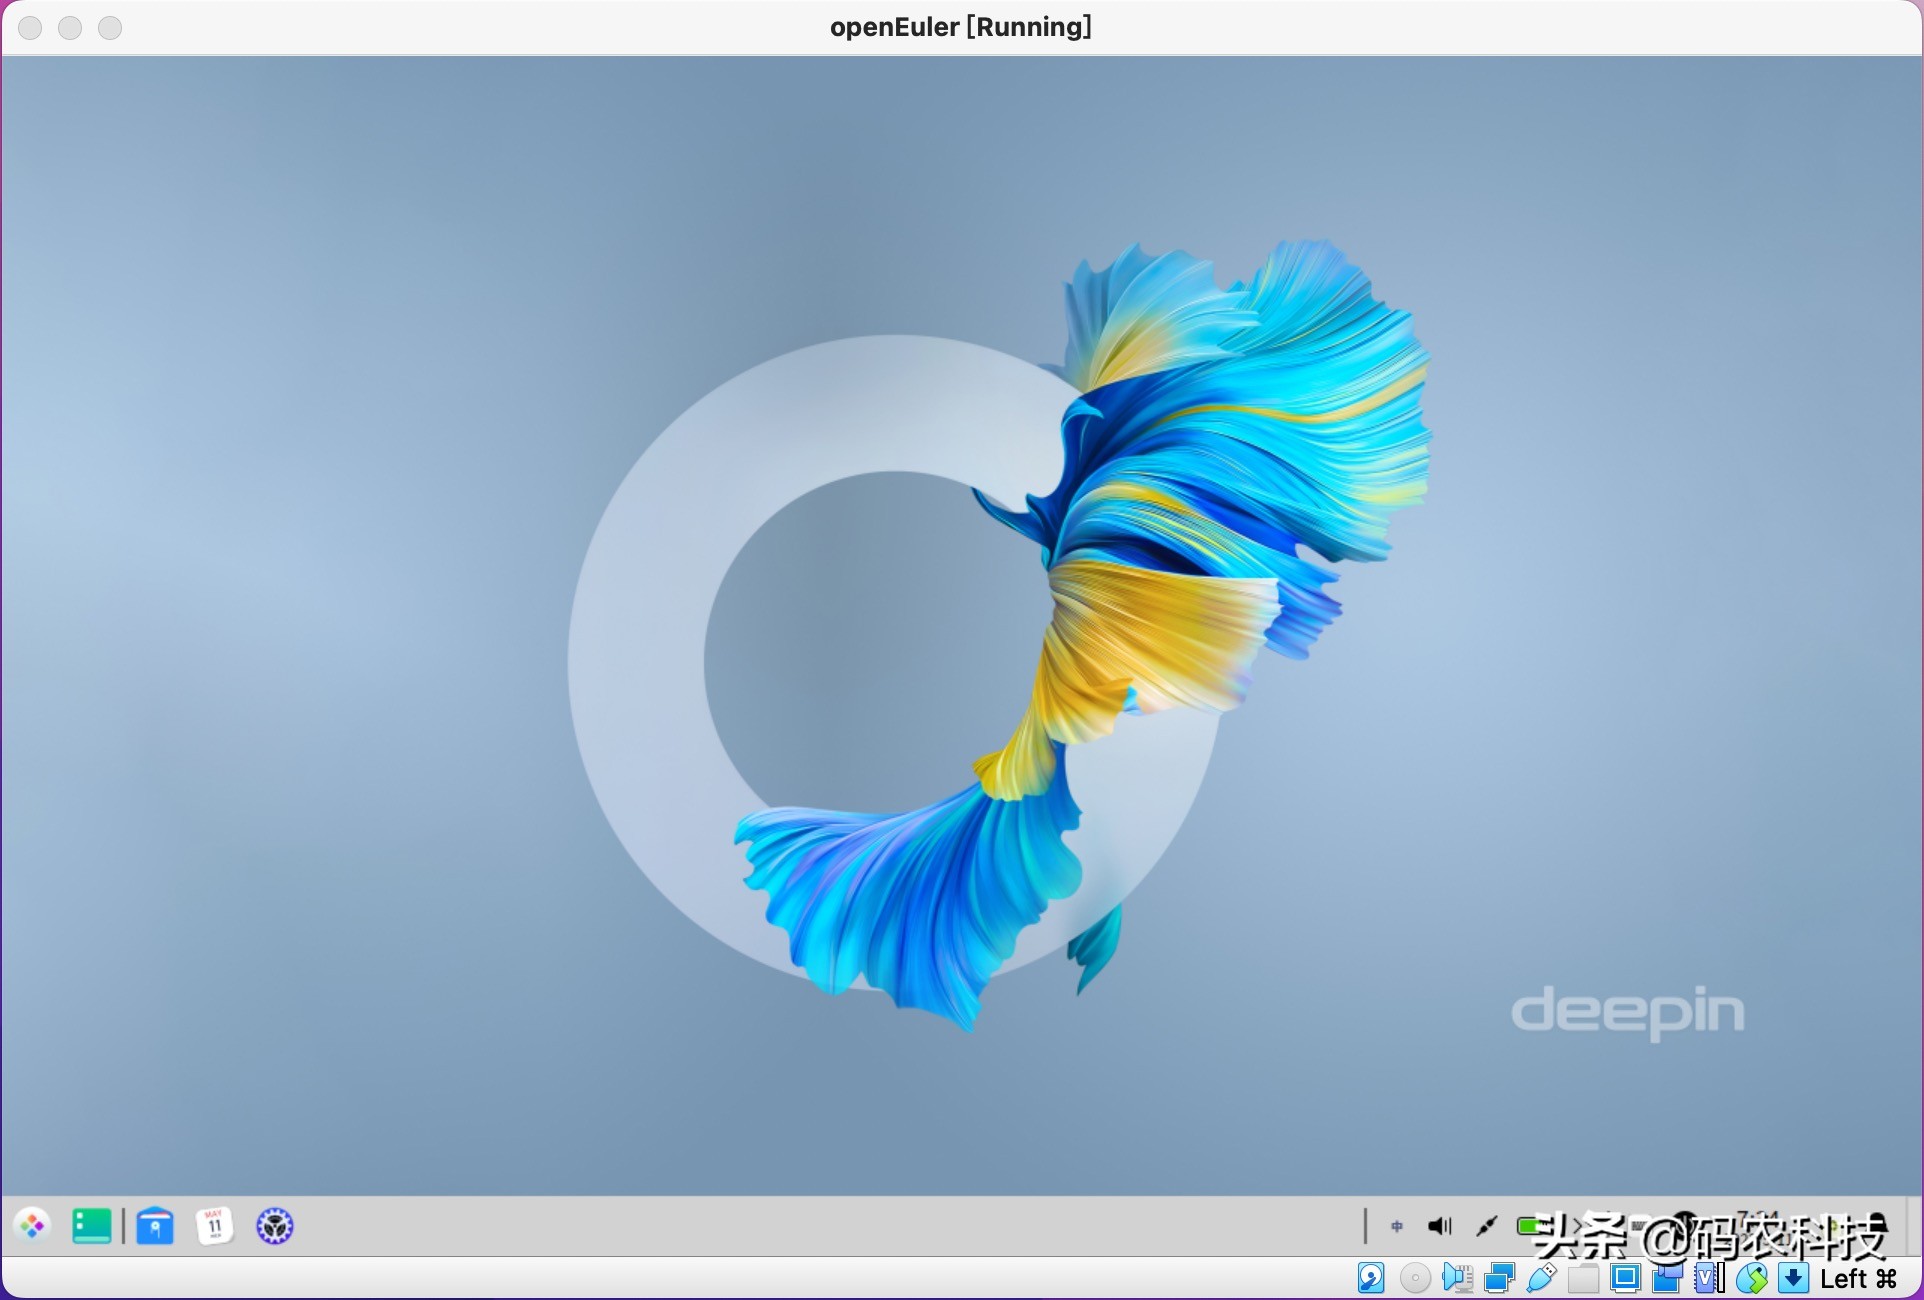Click the green battery indicator
Viewport: 1924px width, 1300px height.
(x=1528, y=1226)
